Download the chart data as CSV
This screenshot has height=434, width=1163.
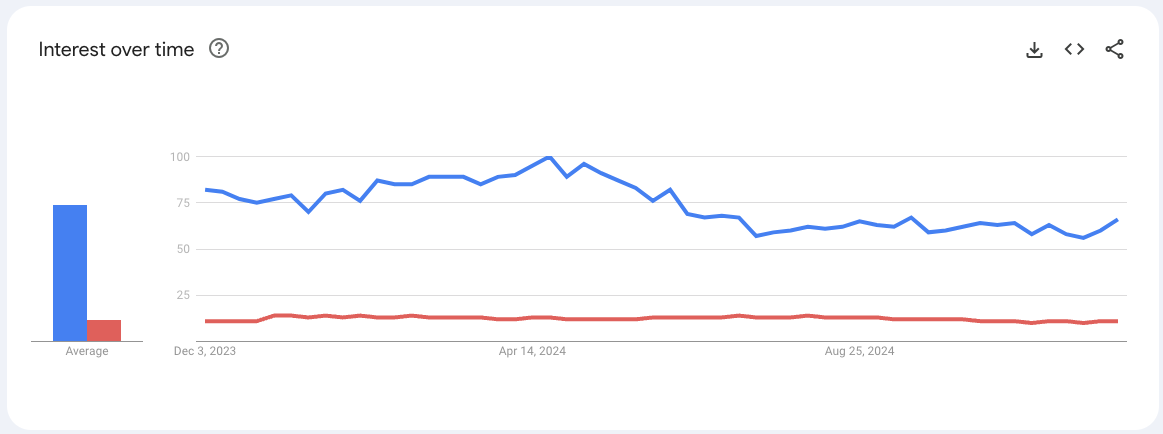(1035, 49)
